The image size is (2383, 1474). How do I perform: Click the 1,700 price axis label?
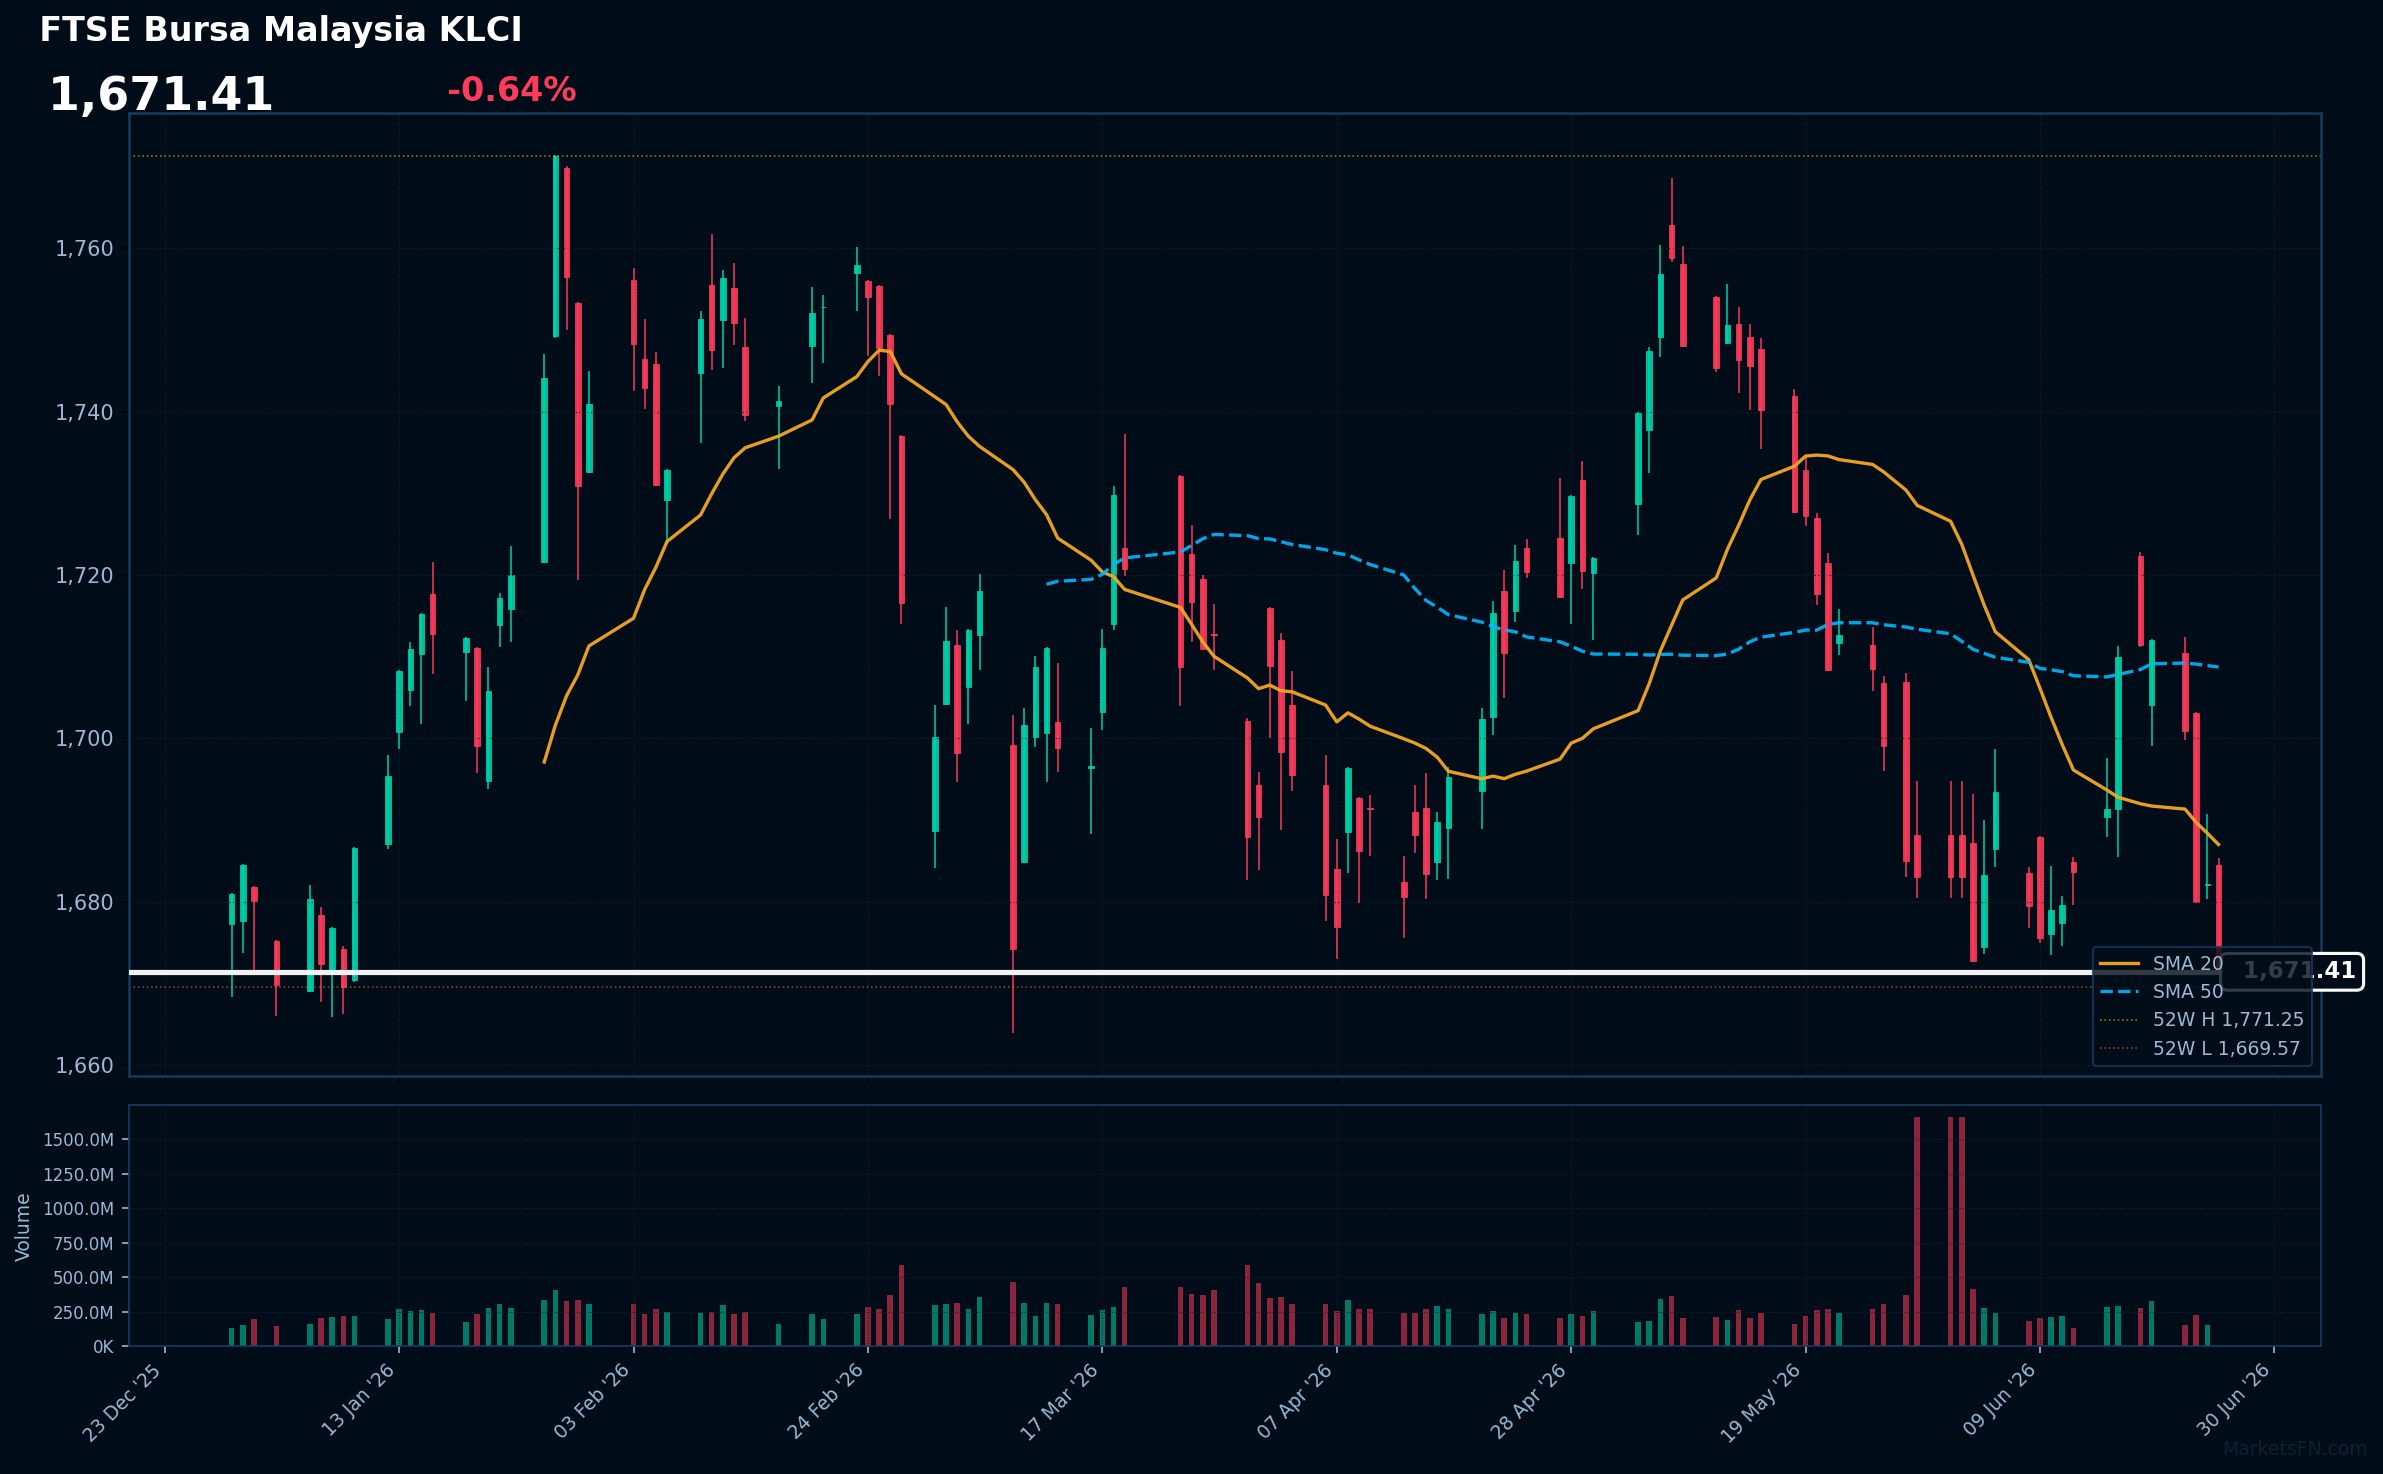85,739
